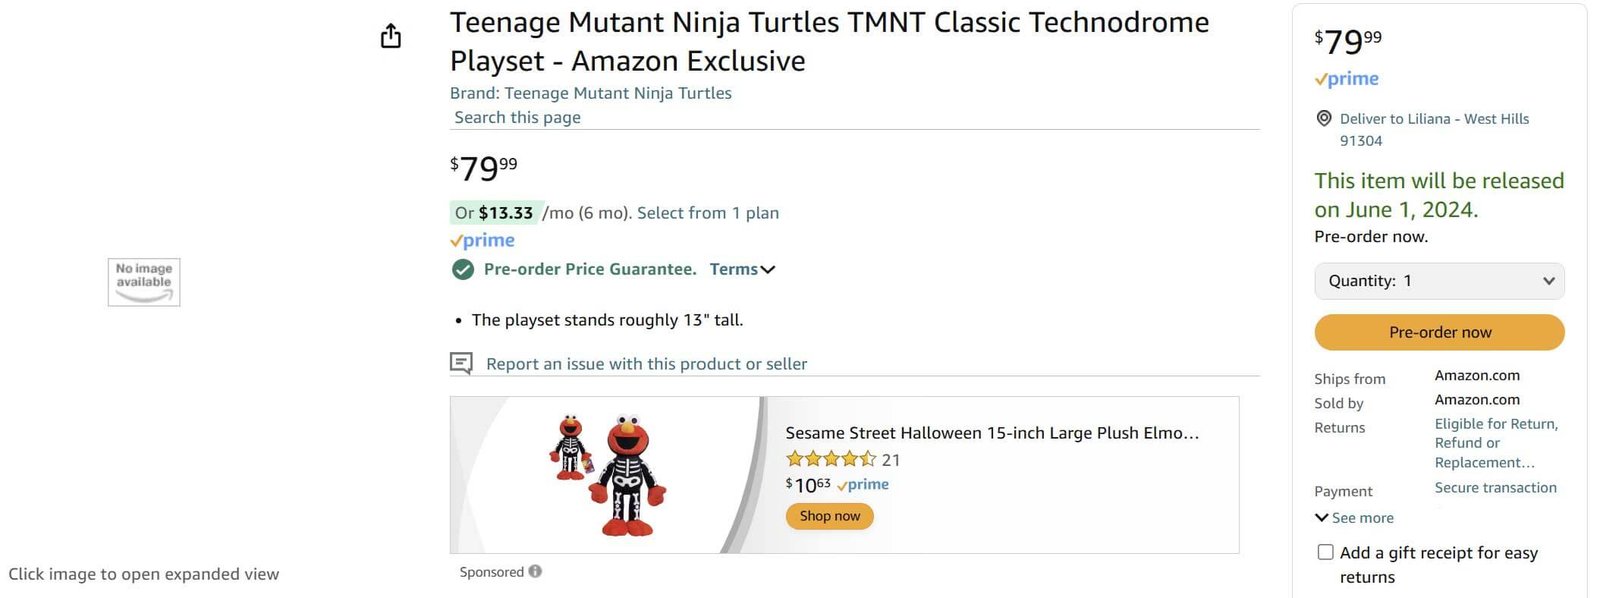Click the Prime logo under the price

pos(482,240)
